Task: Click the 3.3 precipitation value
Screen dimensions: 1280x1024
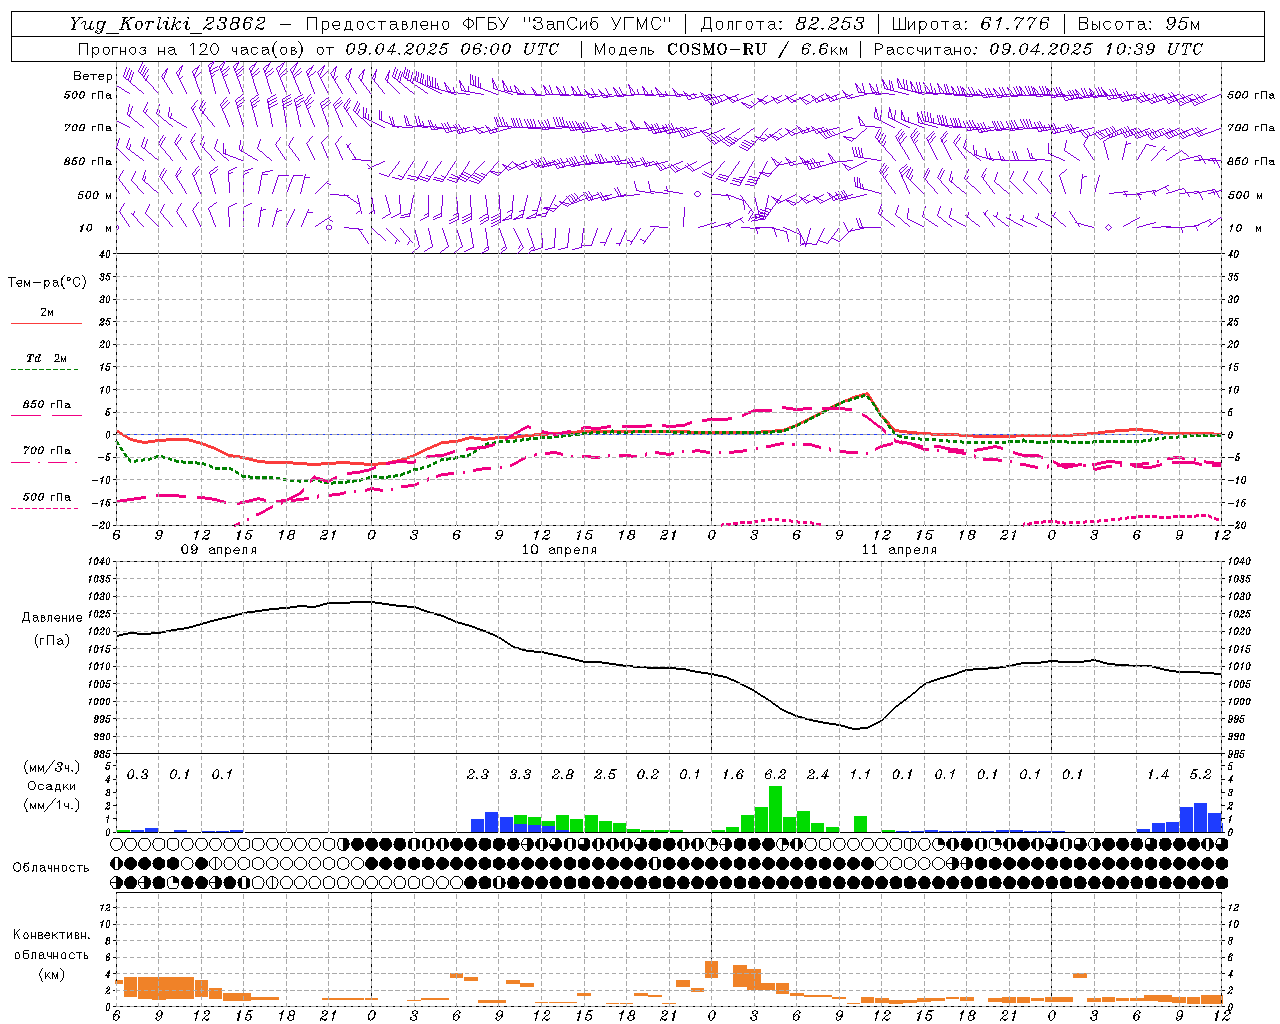Action: pyautogui.click(x=520, y=774)
